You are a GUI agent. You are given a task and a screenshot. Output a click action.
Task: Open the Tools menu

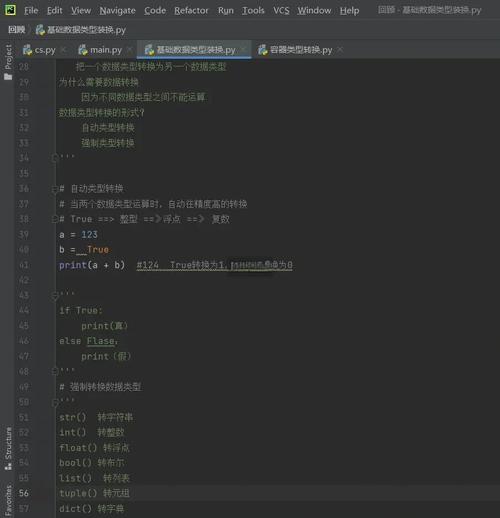pyautogui.click(x=253, y=11)
